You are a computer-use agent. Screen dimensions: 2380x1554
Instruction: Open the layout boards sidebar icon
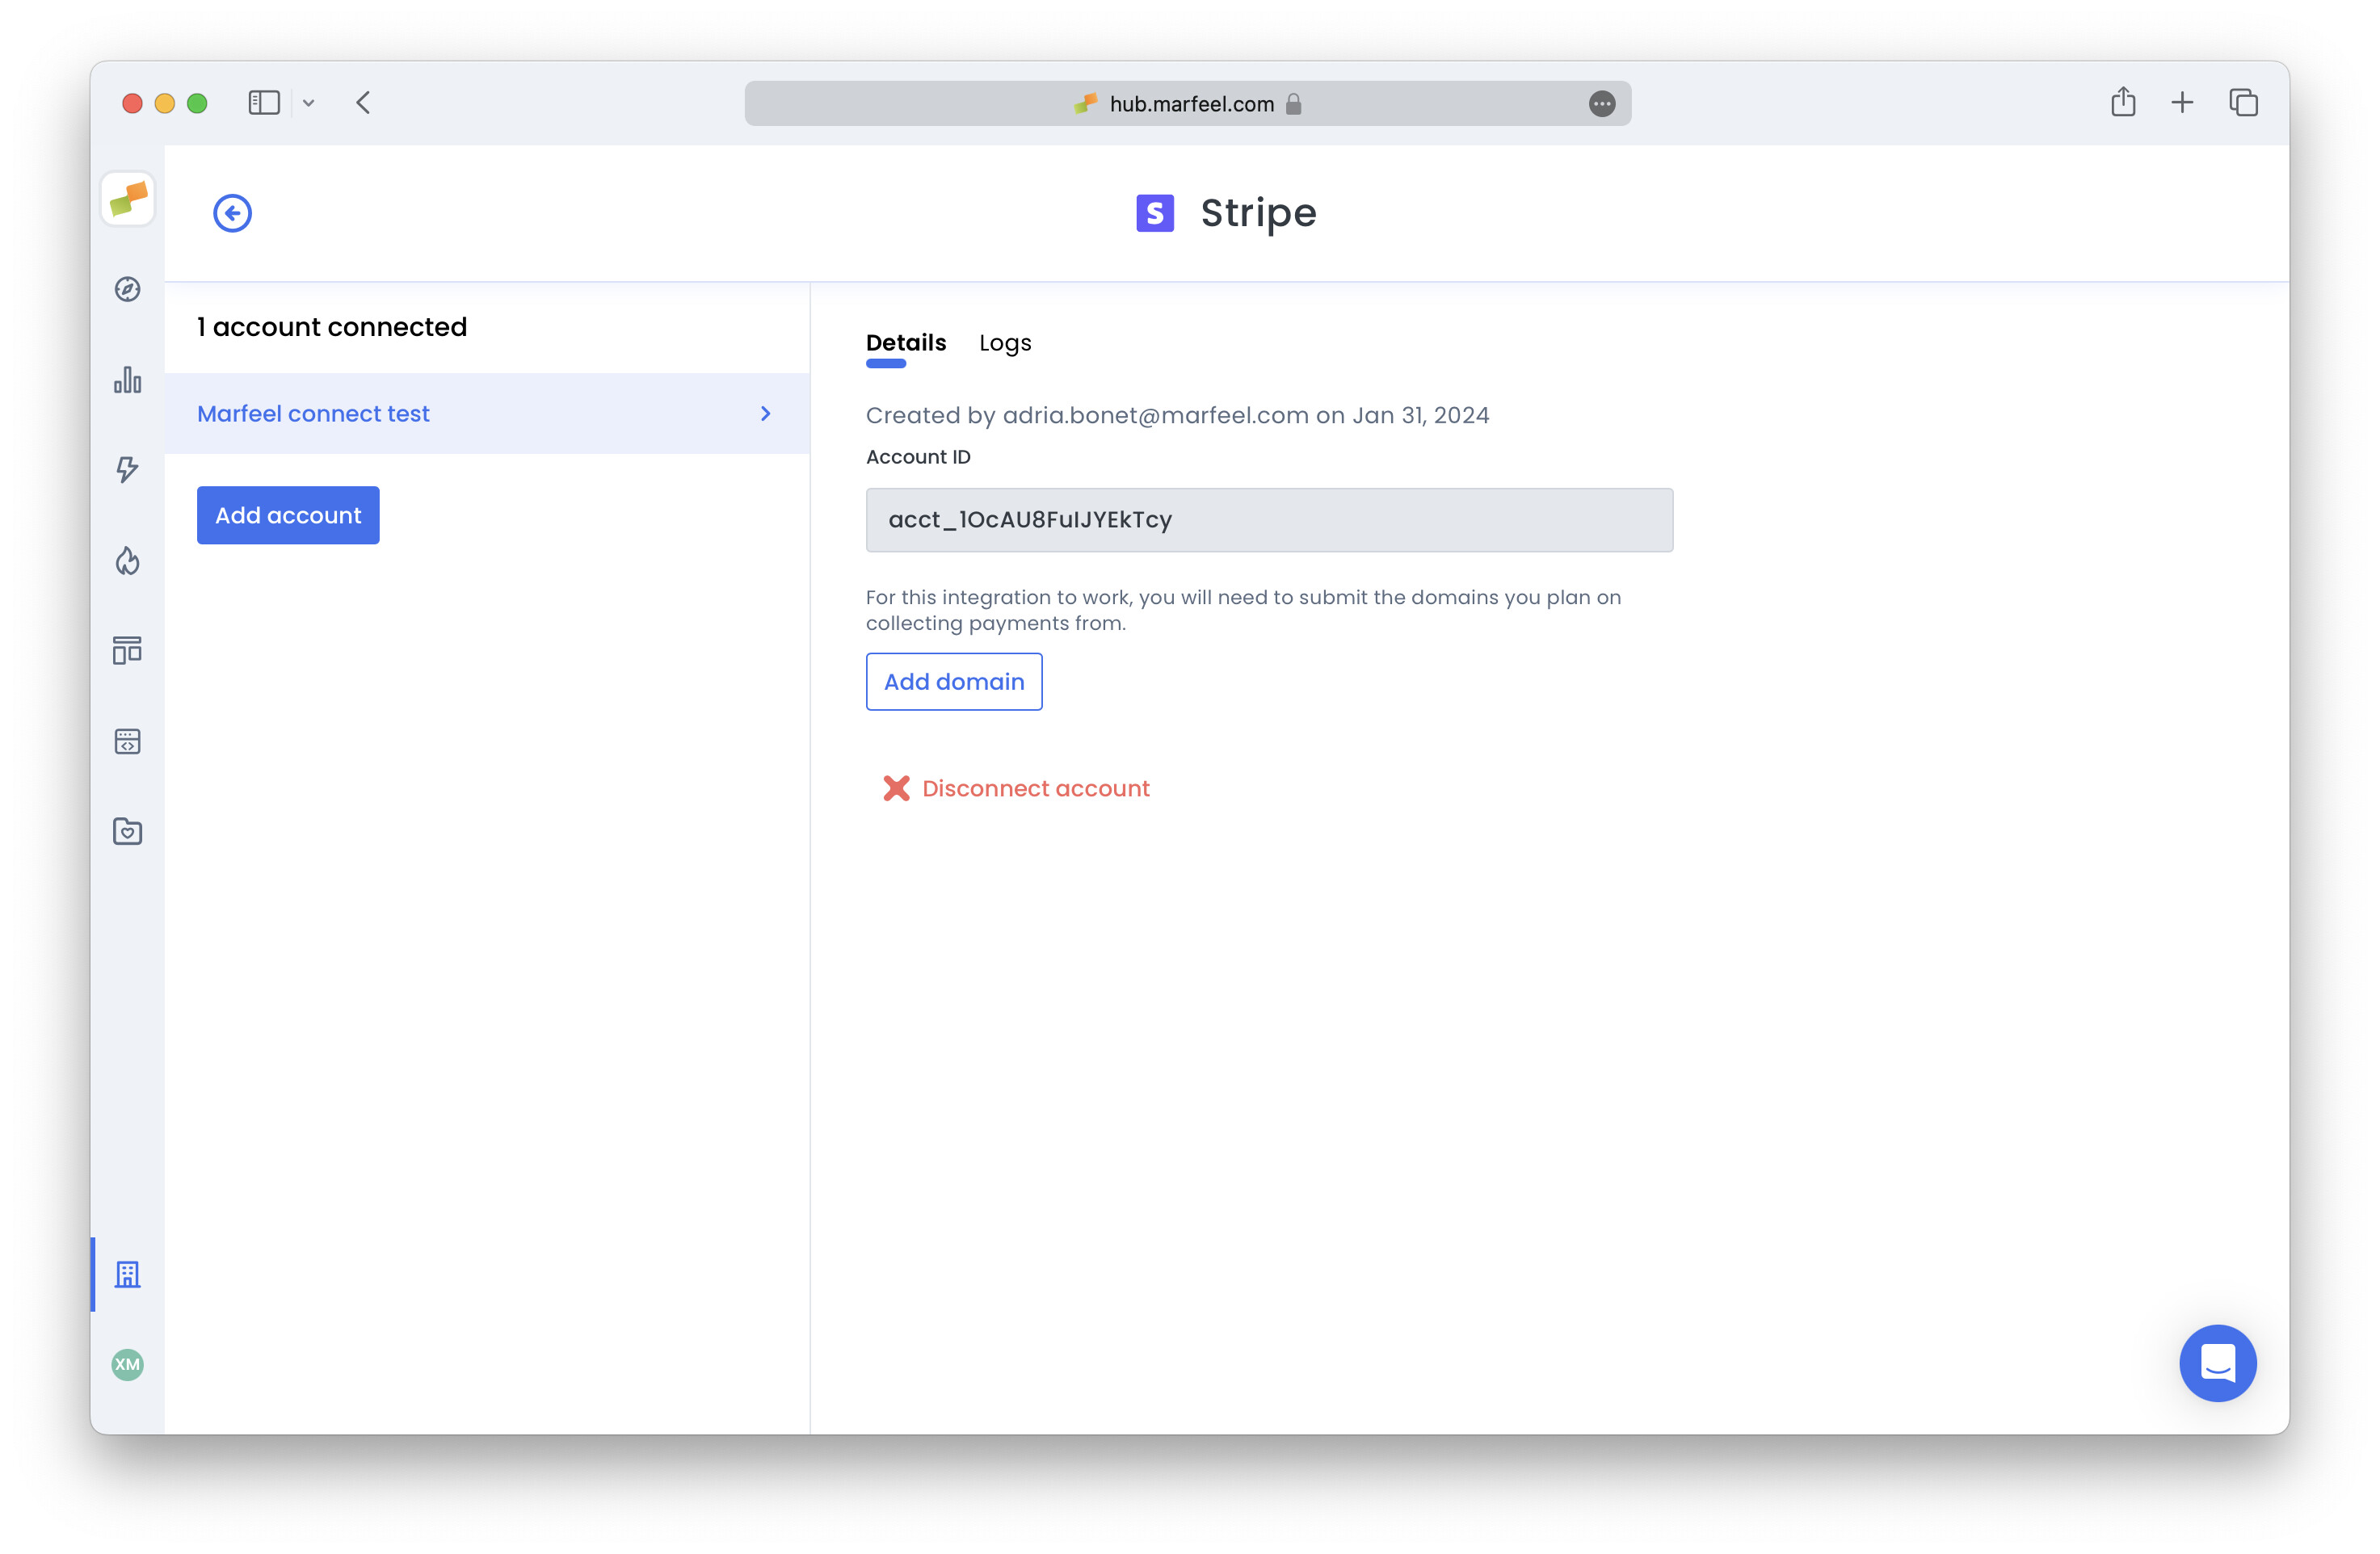coord(127,650)
